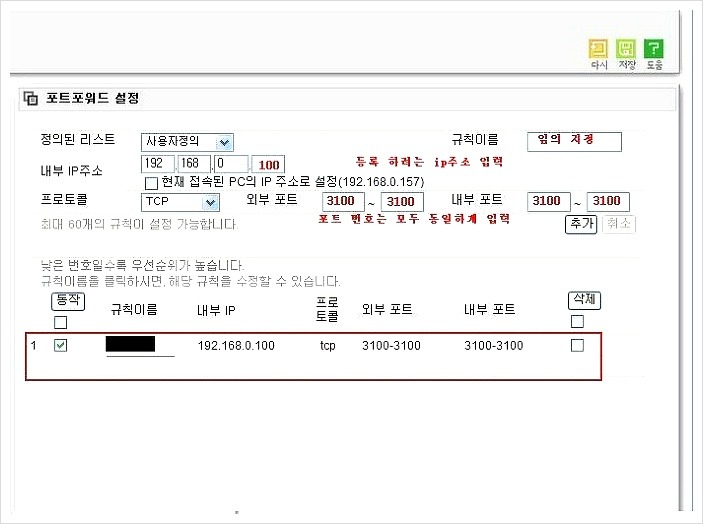Click the 동작 button
703x524 pixels.
pyautogui.click(x=68, y=300)
